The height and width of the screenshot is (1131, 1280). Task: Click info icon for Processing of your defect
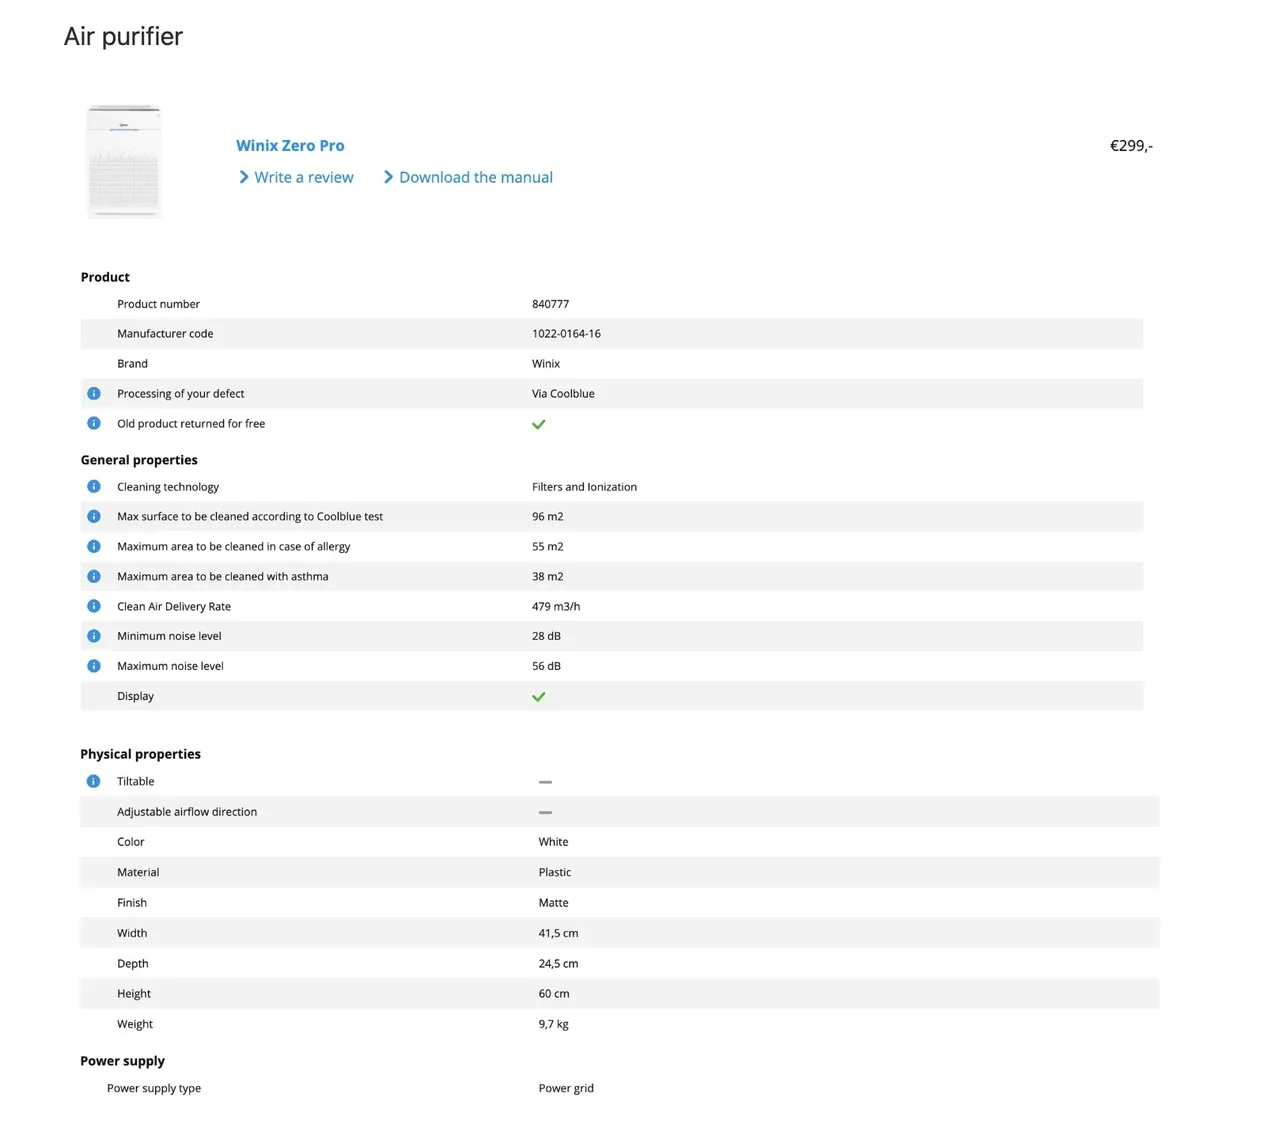tap(94, 394)
